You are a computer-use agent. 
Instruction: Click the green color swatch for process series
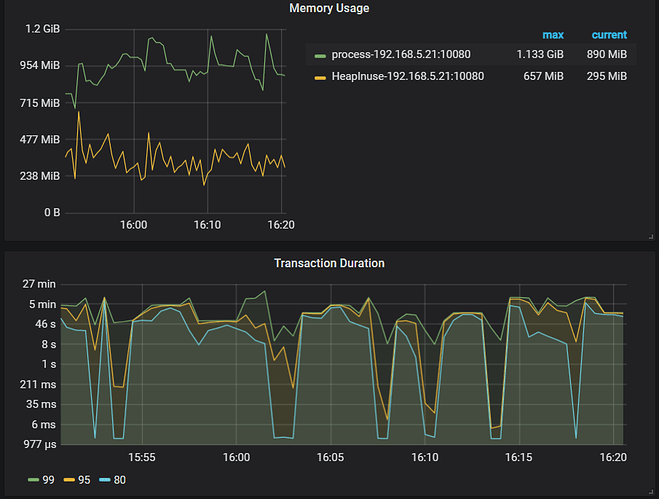click(320, 55)
